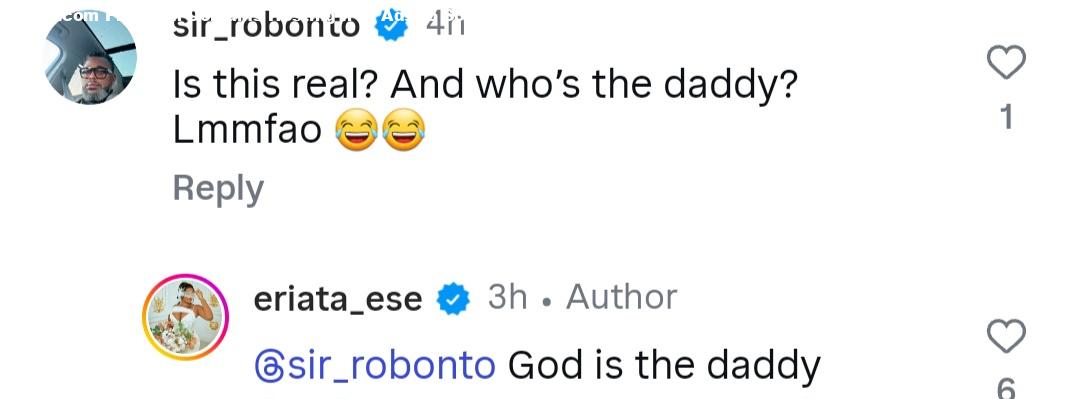The image size is (1080, 399).
Task: Click the second laughing-crying emoji
Action: pos(403,130)
